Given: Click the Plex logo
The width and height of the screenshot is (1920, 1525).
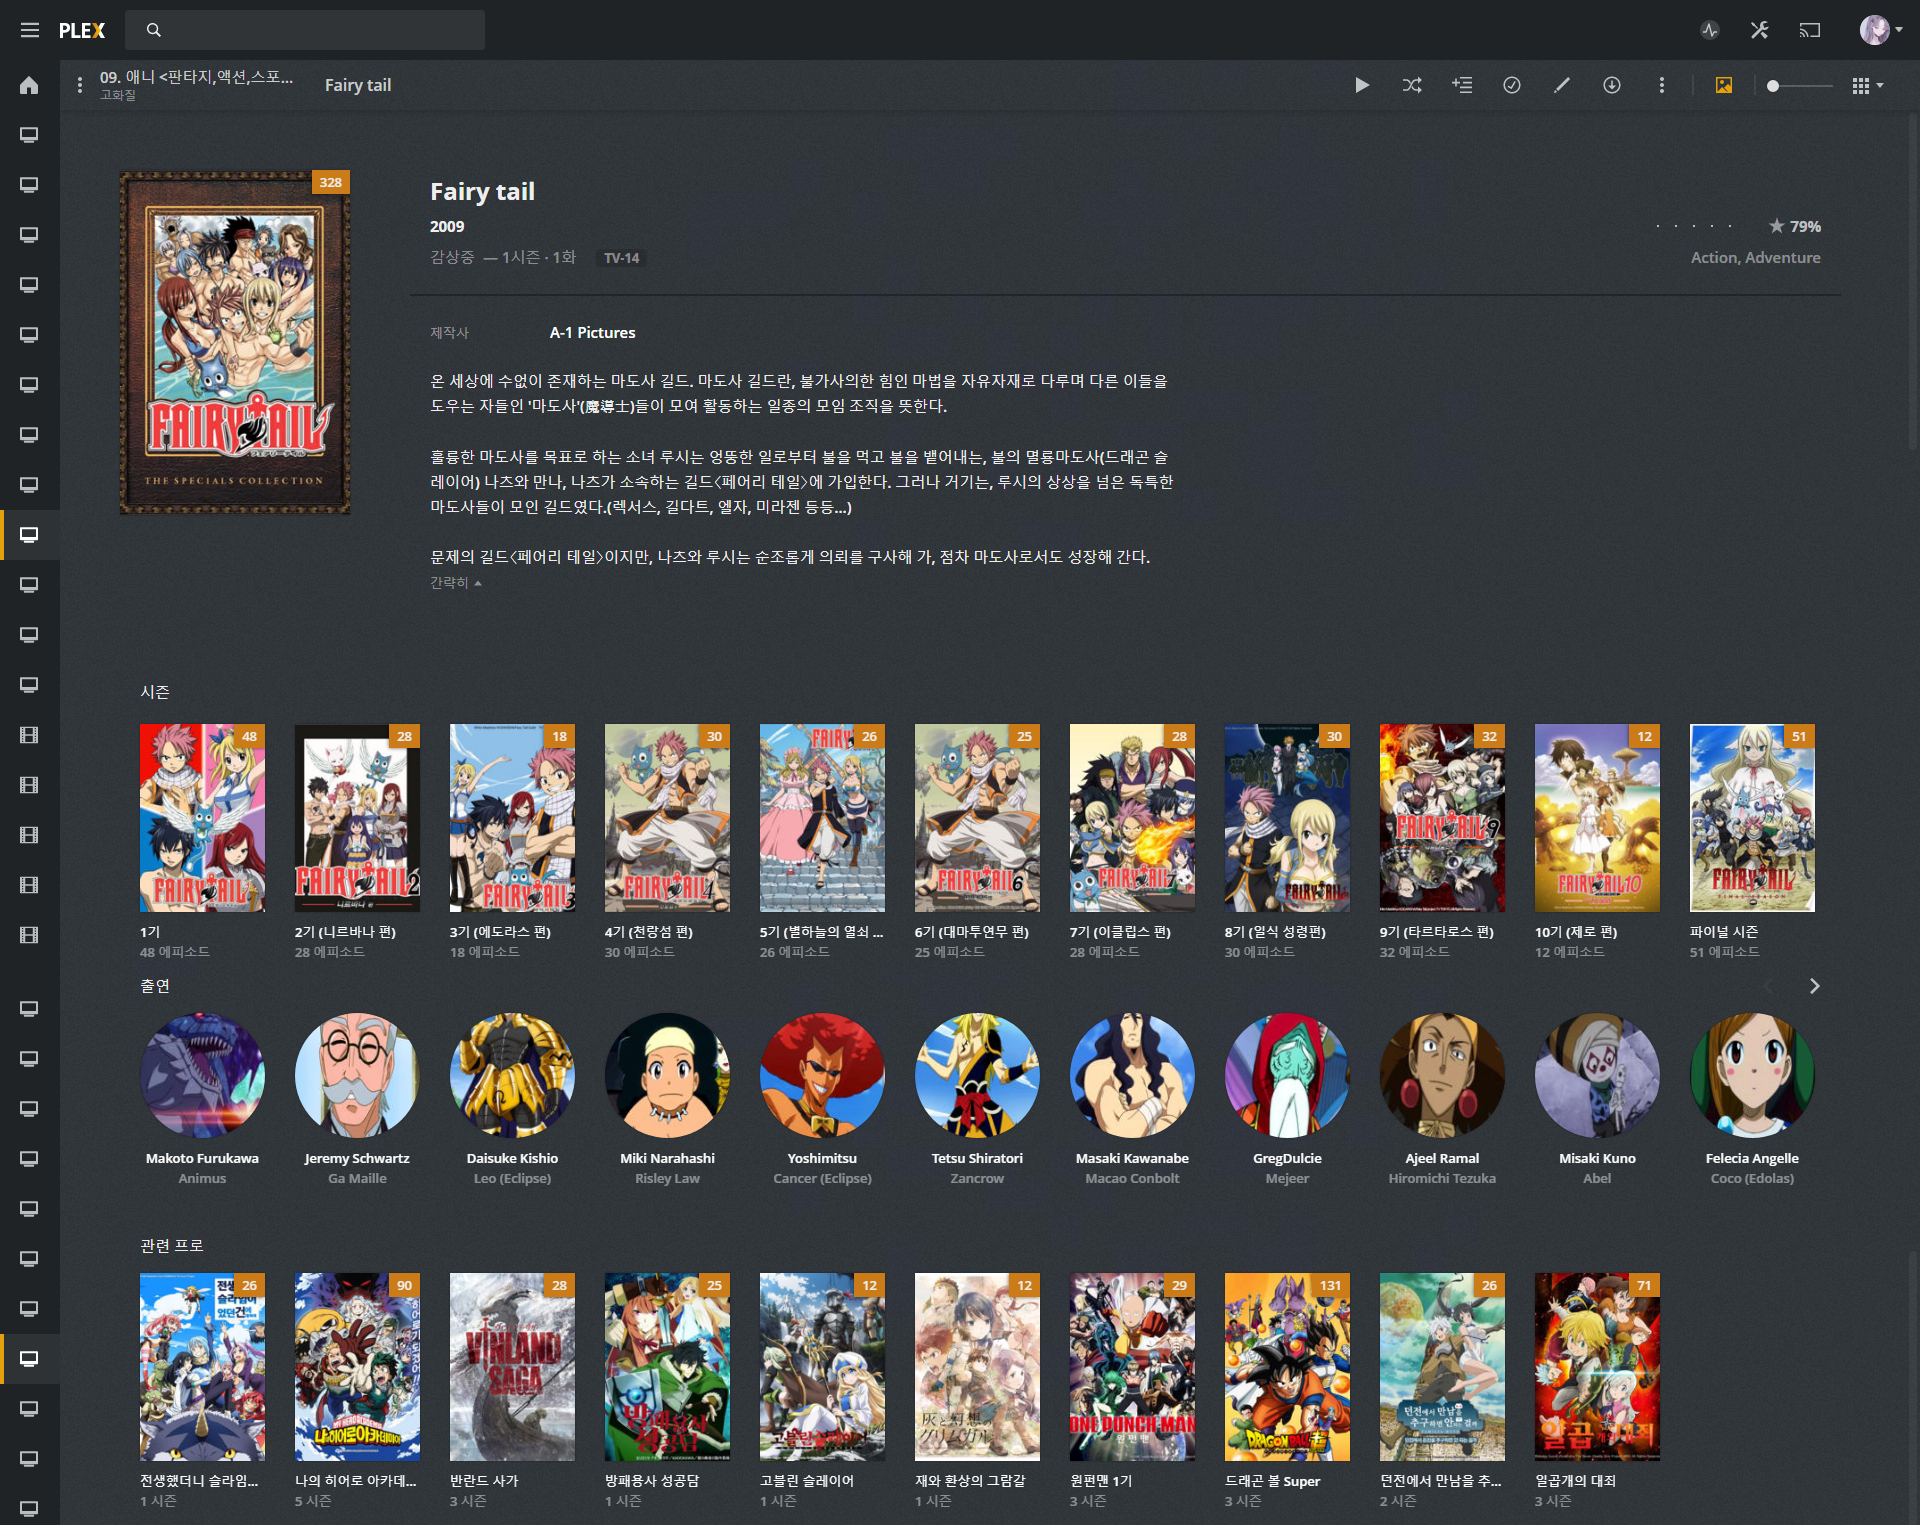Looking at the screenshot, I should point(82,30).
